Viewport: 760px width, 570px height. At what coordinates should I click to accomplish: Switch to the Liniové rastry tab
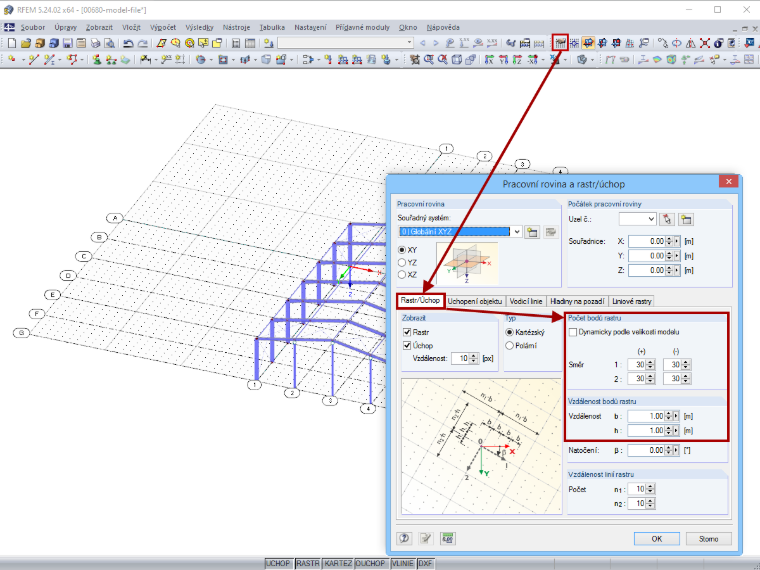point(632,301)
